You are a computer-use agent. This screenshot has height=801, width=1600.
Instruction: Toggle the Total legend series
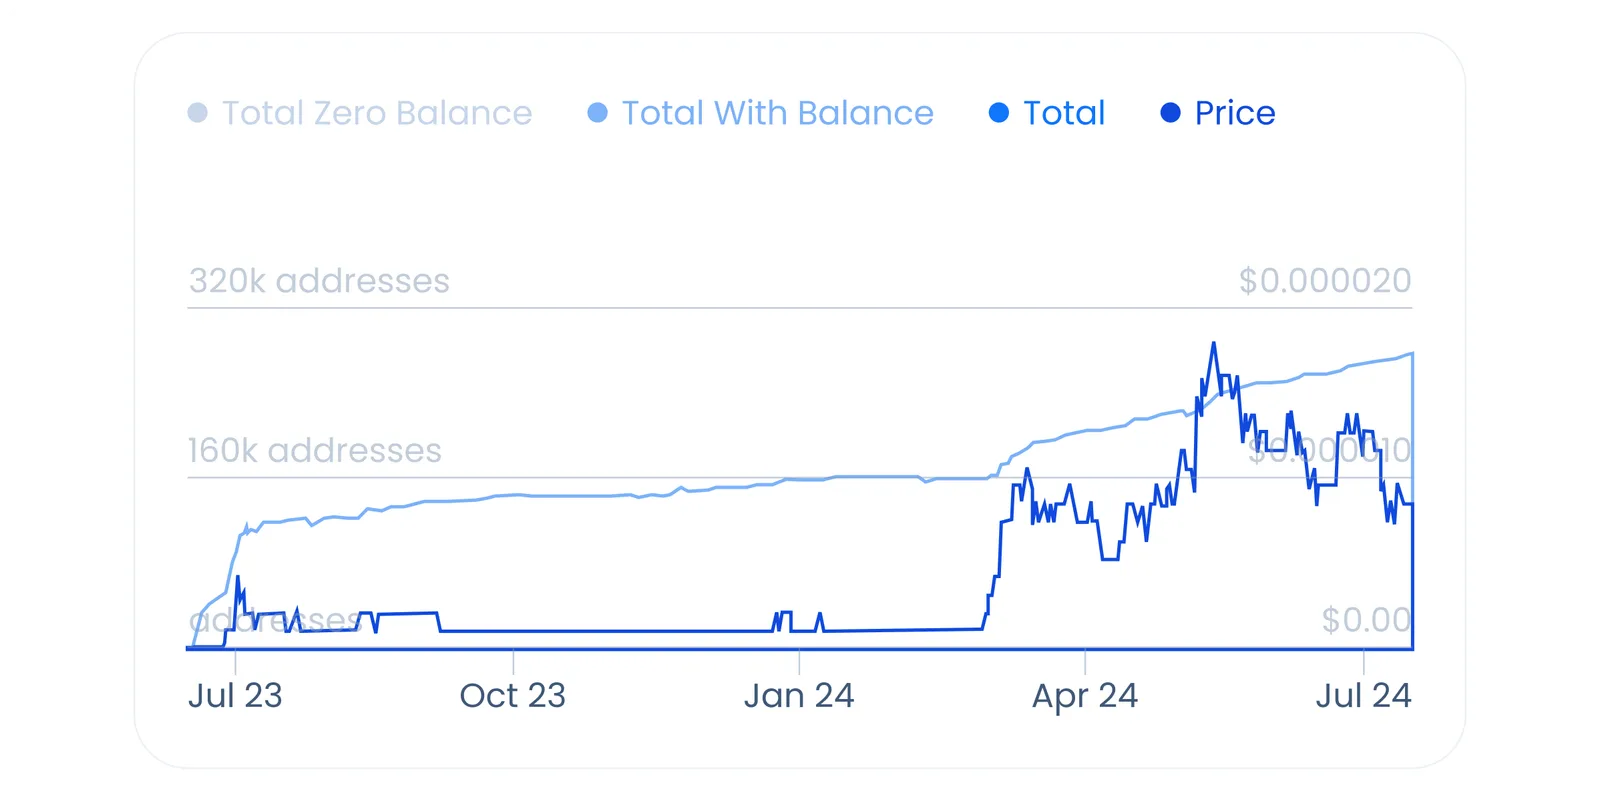click(1047, 113)
